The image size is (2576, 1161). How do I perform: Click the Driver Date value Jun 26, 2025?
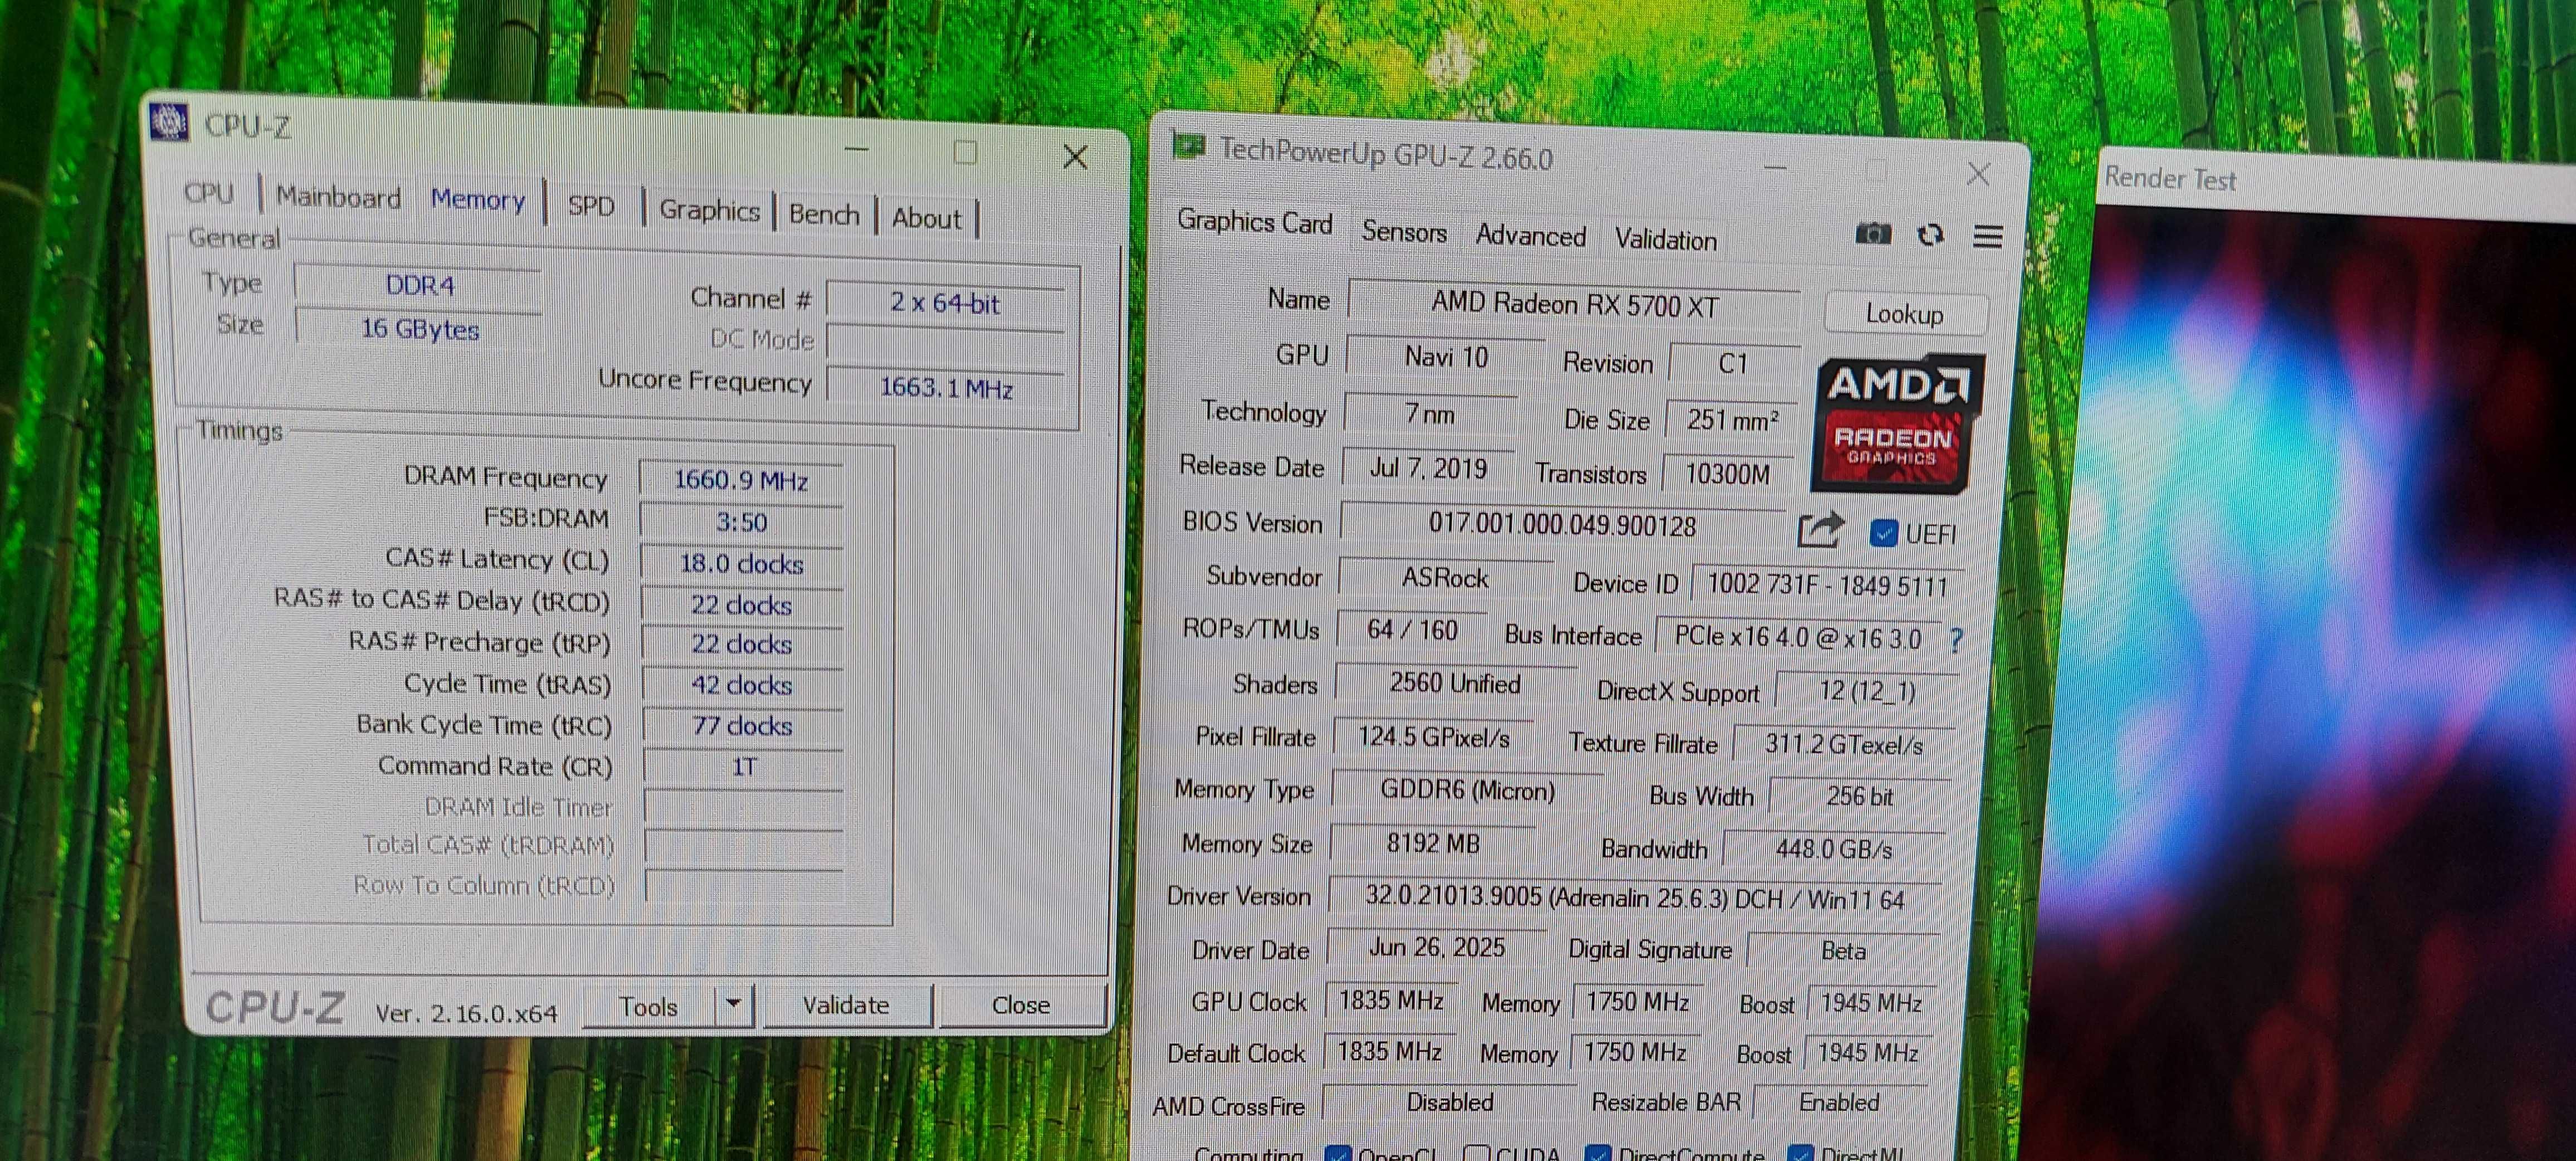click(1436, 947)
